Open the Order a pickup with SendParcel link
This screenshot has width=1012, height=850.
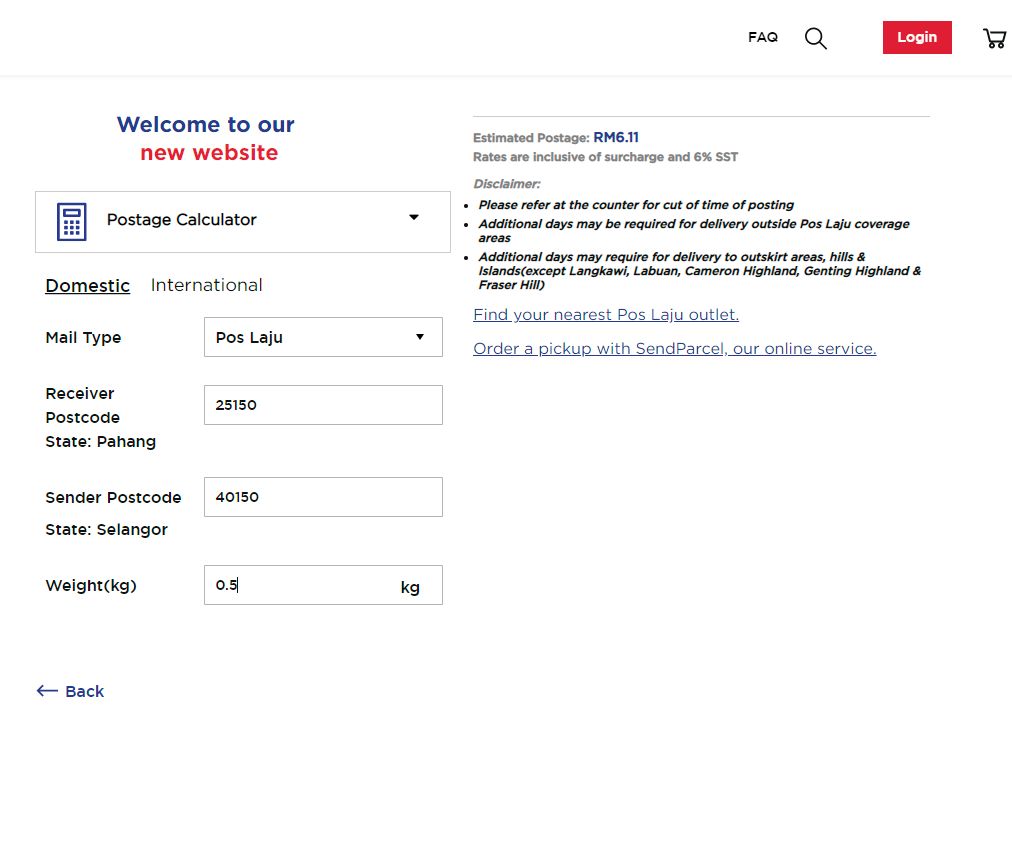(x=674, y=349)
